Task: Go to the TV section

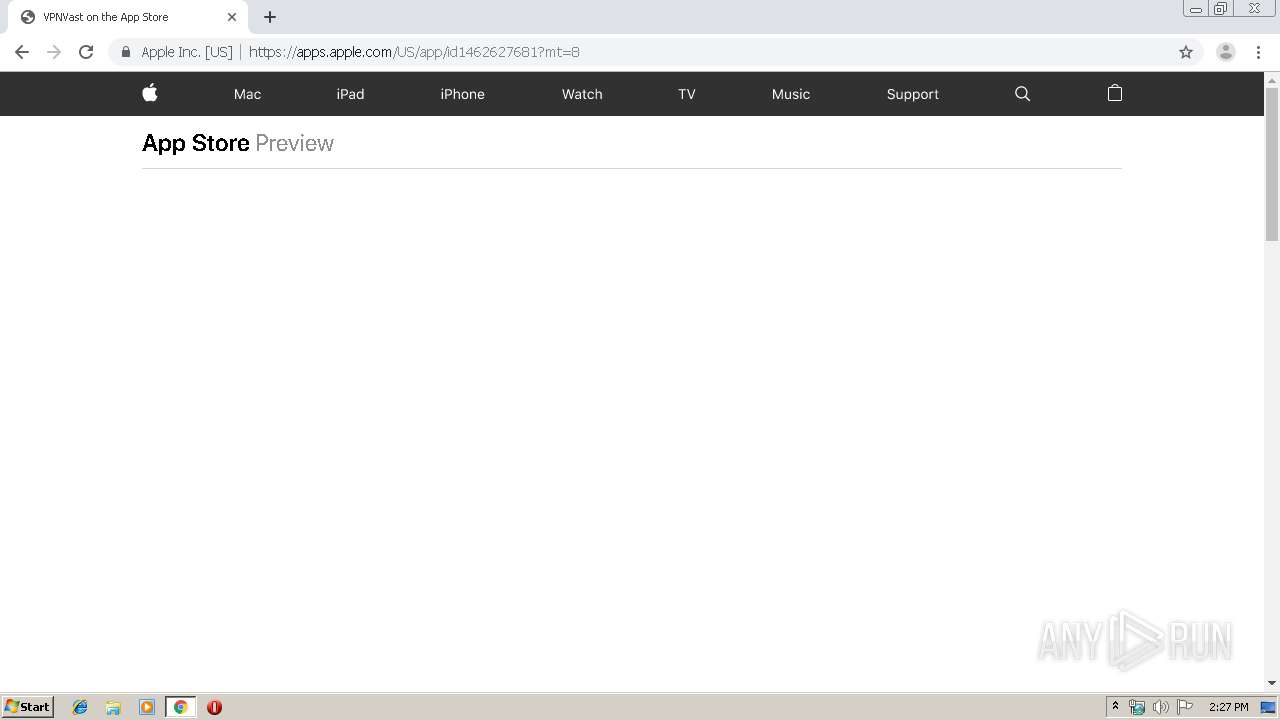Action: point(686,94)
